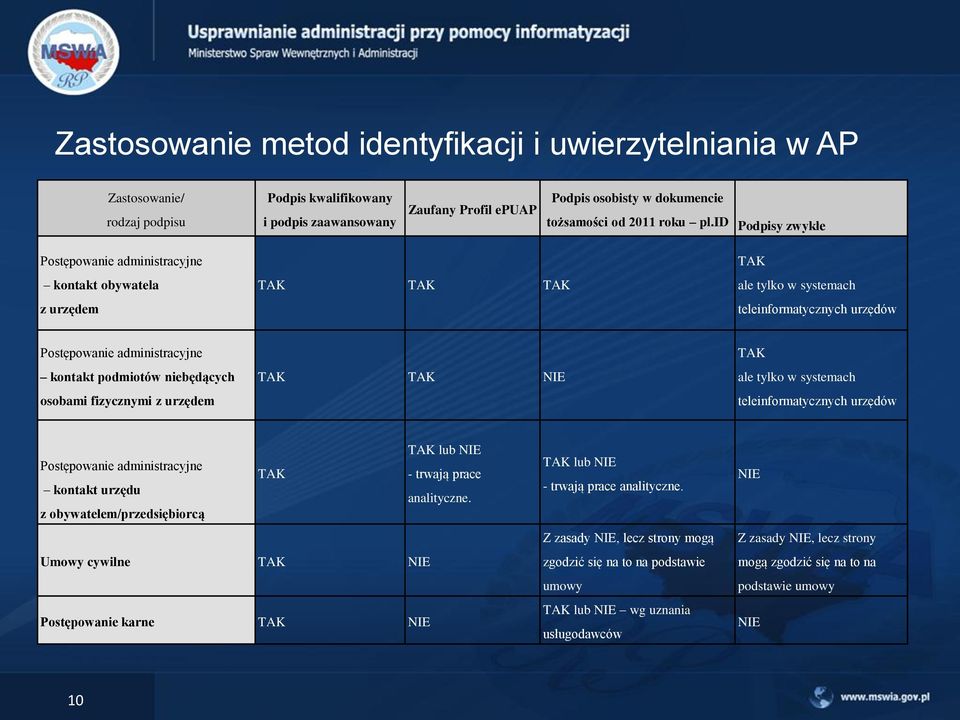Click the 'Umowy cywilne' row label
Image resolution: width=960 pixels, height=720 pixels.
point(146,560)
